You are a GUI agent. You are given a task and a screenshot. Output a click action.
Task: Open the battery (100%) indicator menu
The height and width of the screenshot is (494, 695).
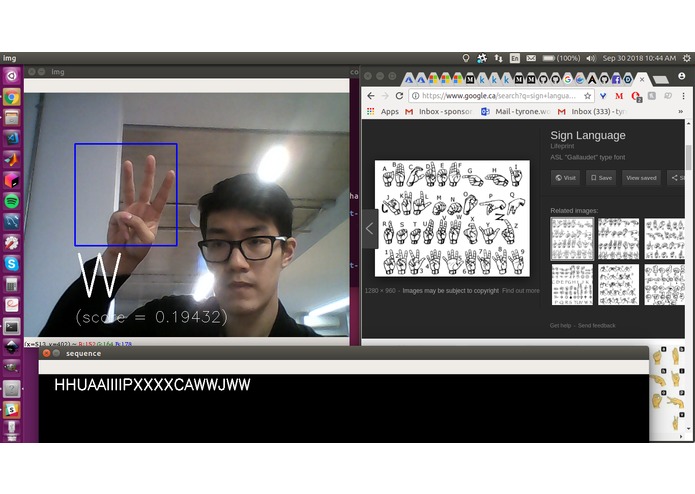pos(561,58)
